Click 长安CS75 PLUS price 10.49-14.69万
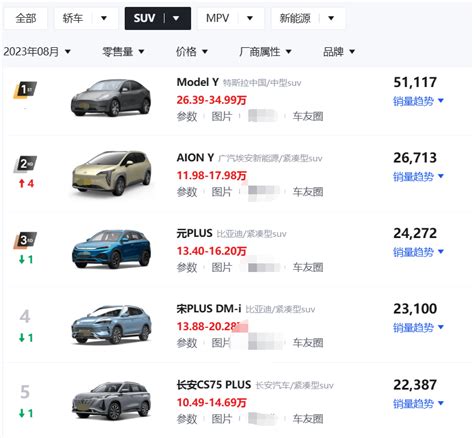Screen dimensions: 474x438 click(x=211, y=402)
